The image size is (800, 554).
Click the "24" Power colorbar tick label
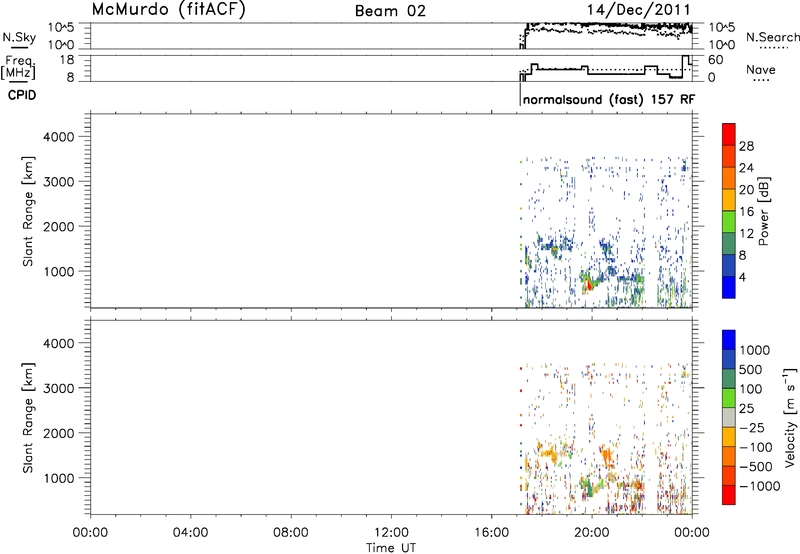[x=746, y=168]
